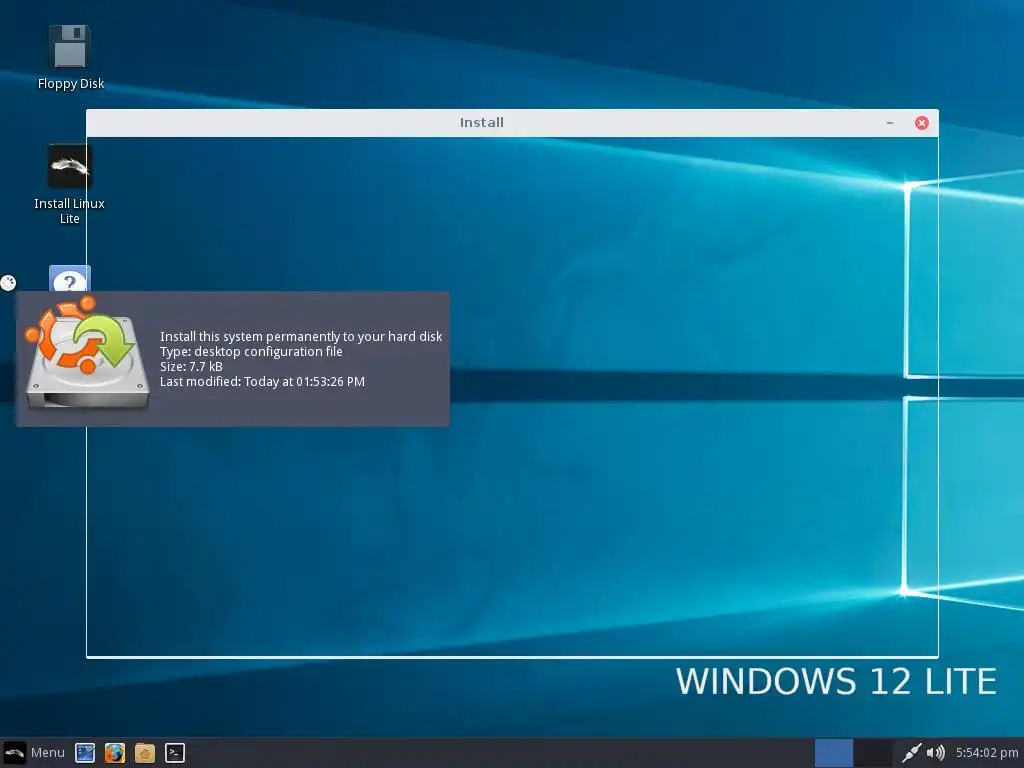Click the Show Desktop taskbar icon
This screenshot has width=1024, height=768.
[85, 753]
